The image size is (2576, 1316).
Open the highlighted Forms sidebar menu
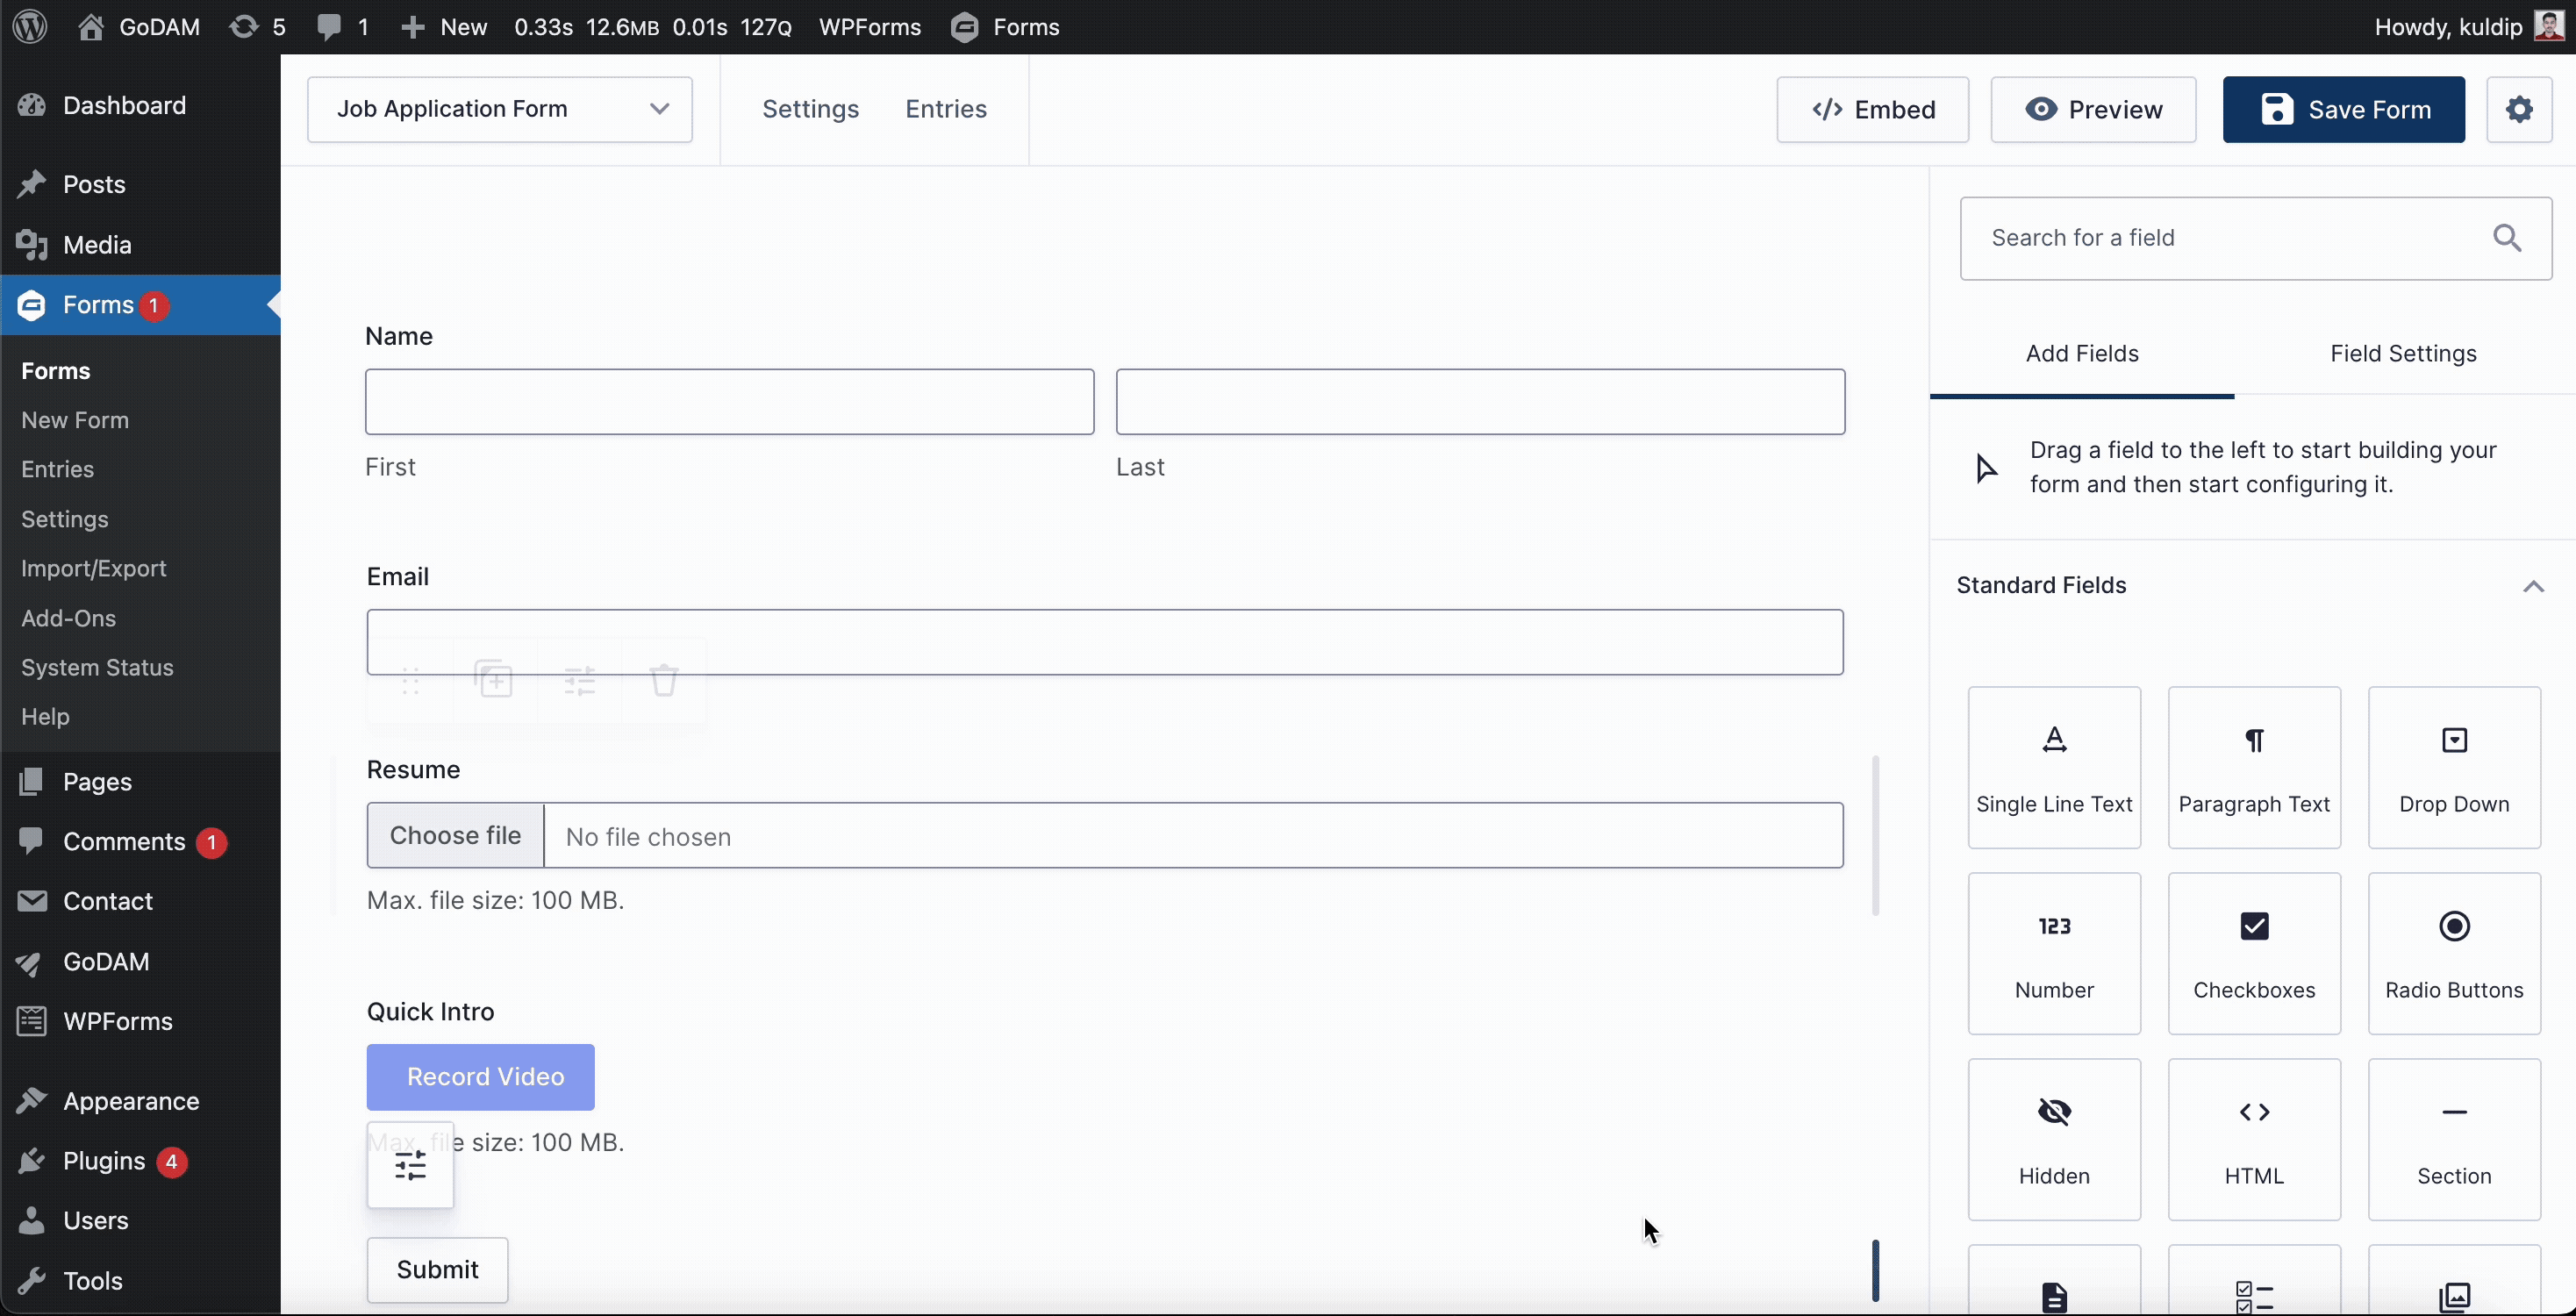tap(140, 304)
